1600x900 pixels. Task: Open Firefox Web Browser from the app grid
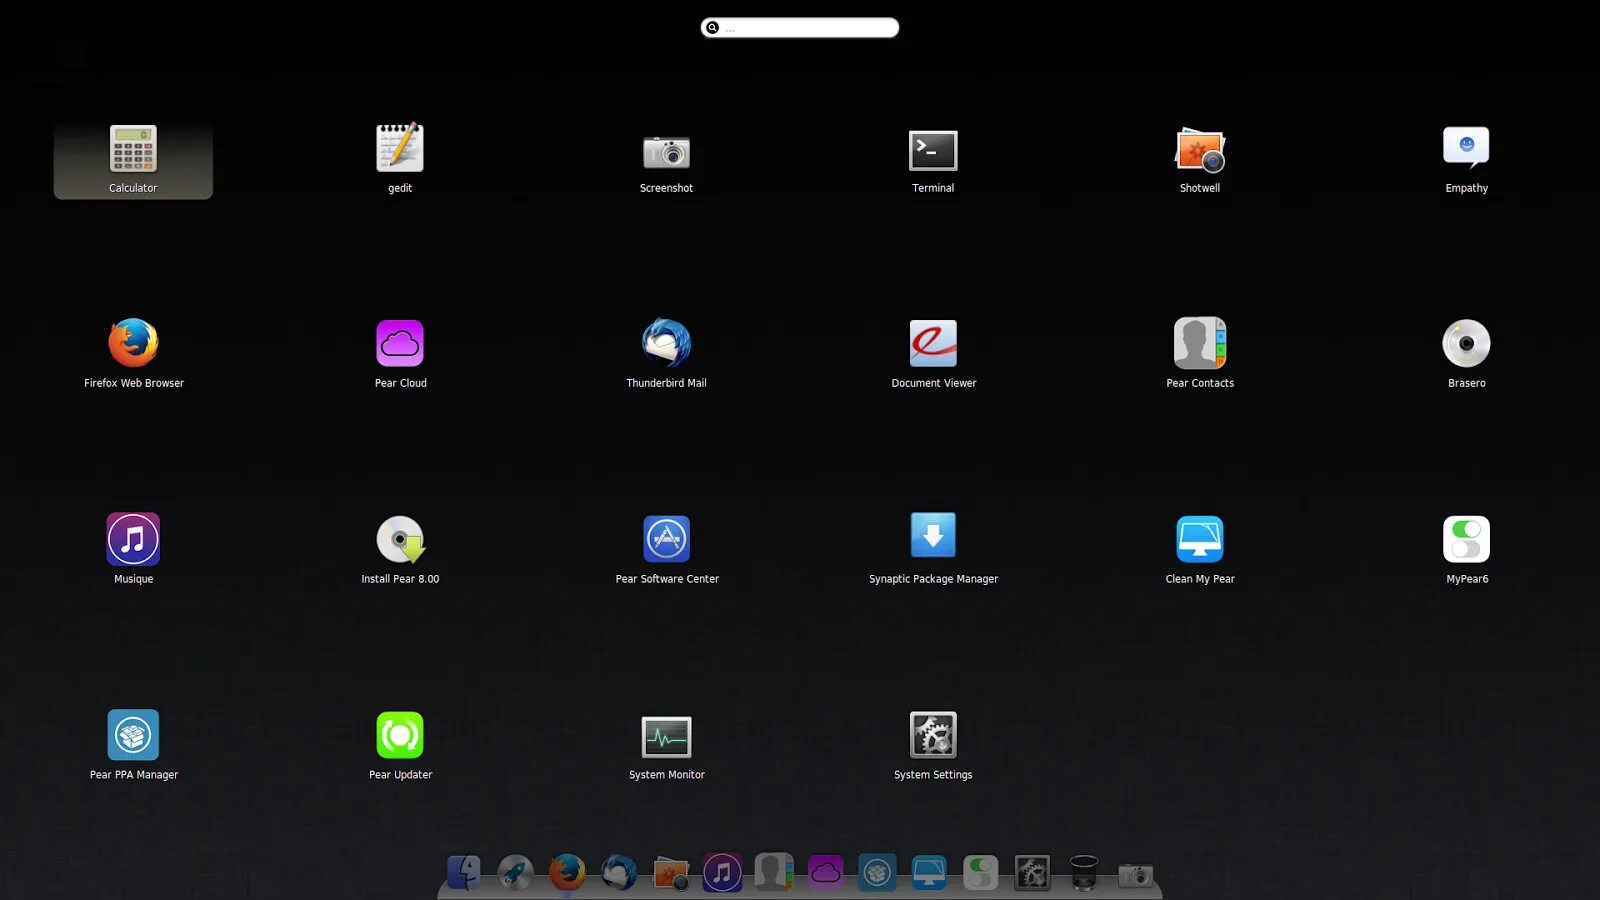pyautogui.click(x=133, y=353)
